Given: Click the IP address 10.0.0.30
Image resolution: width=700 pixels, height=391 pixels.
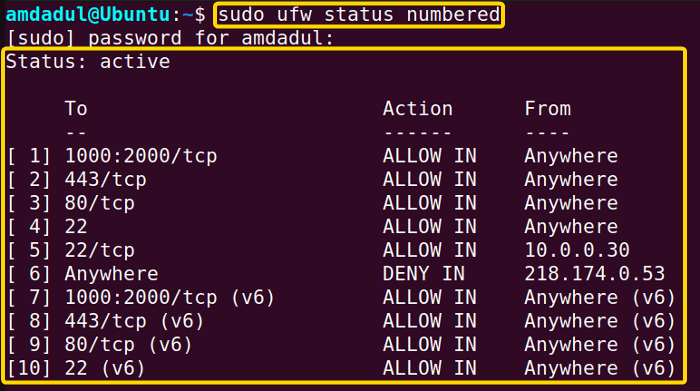Looking at the screenshot, I should pyautogui.click(x=577, y=250).
